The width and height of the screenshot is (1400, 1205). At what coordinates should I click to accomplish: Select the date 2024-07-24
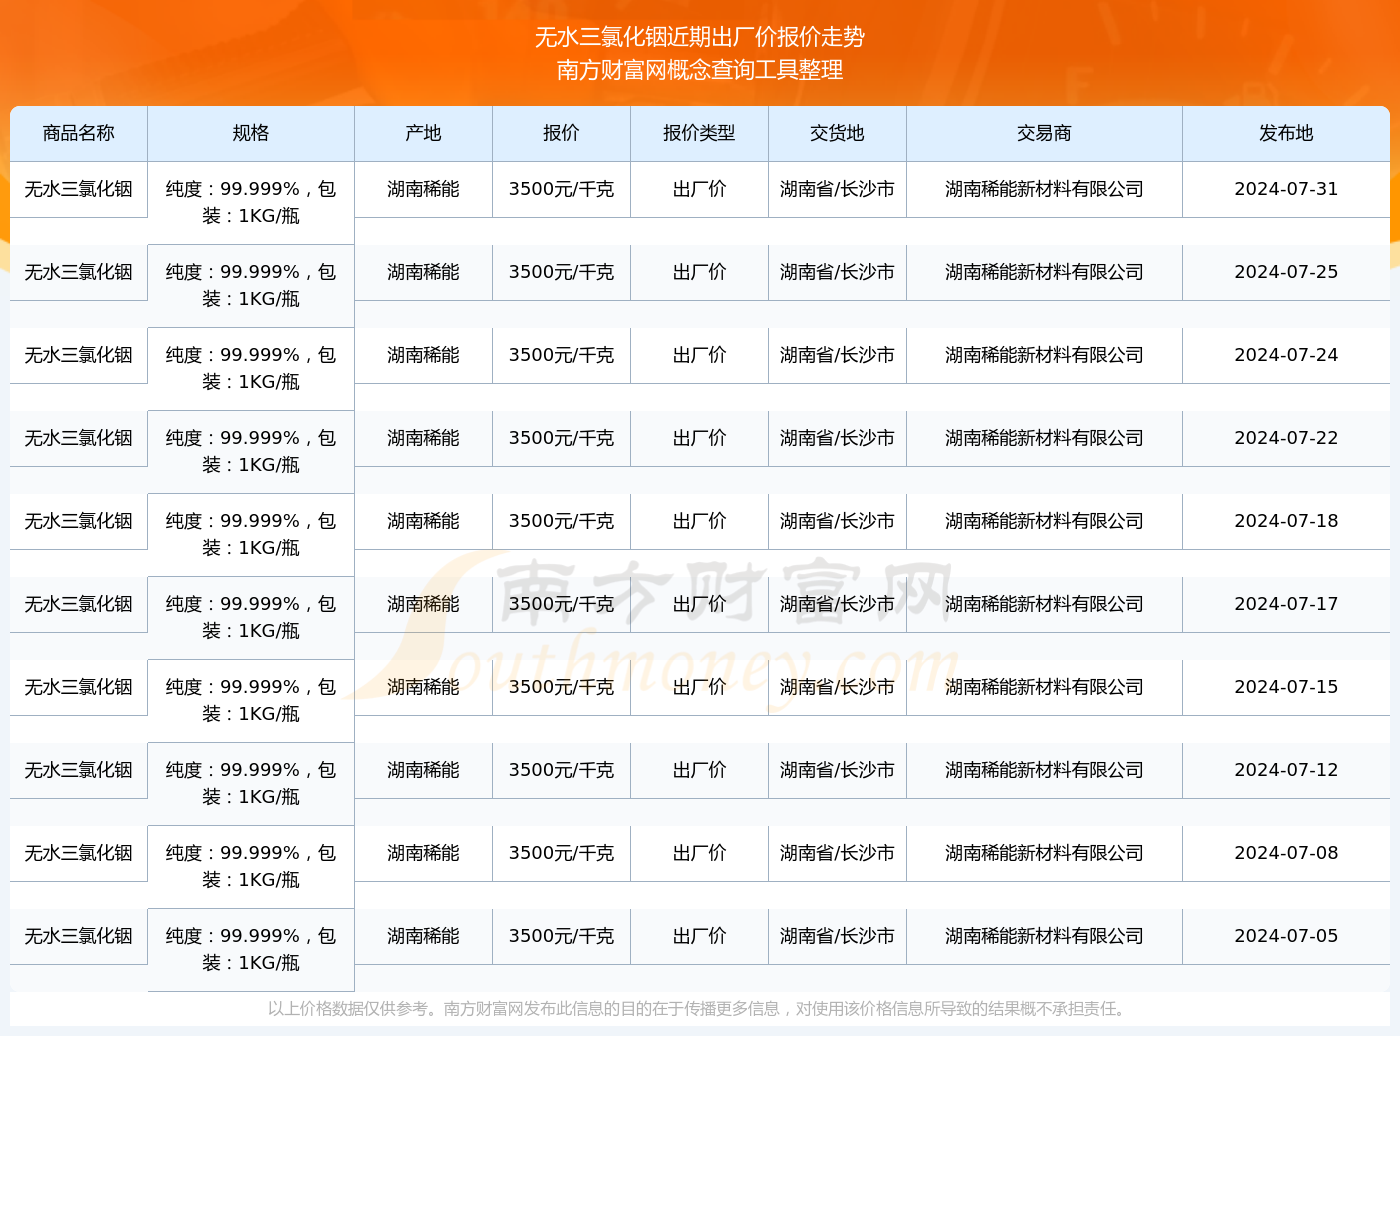1286,355
